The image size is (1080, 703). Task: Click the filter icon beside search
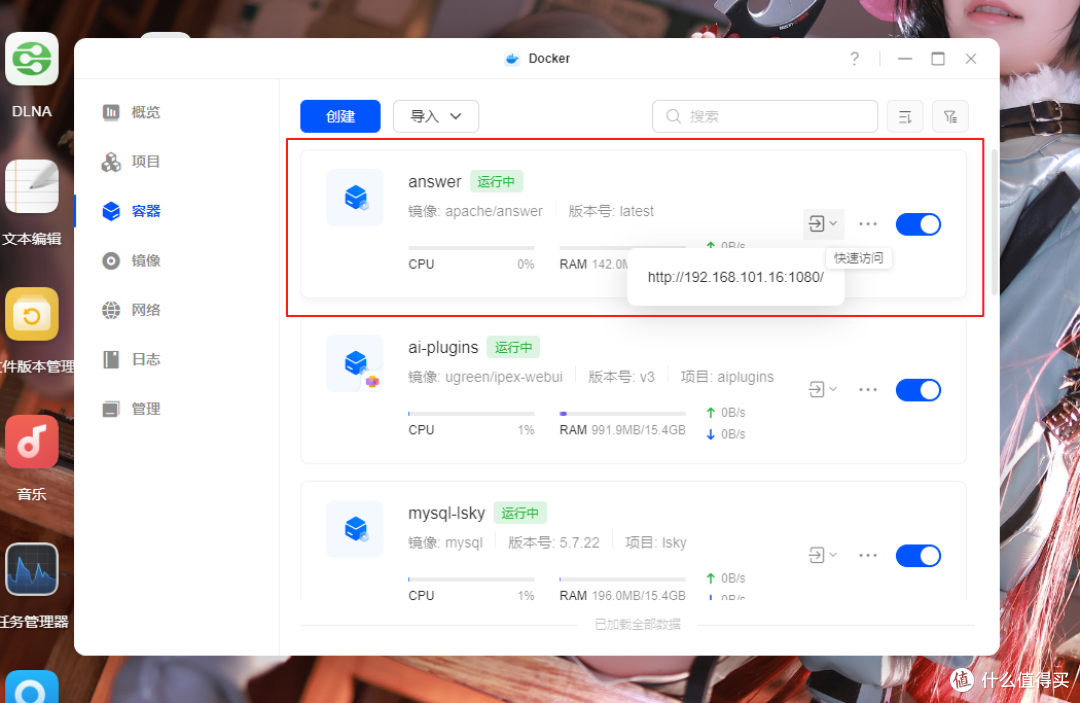(x=951, y=116)
